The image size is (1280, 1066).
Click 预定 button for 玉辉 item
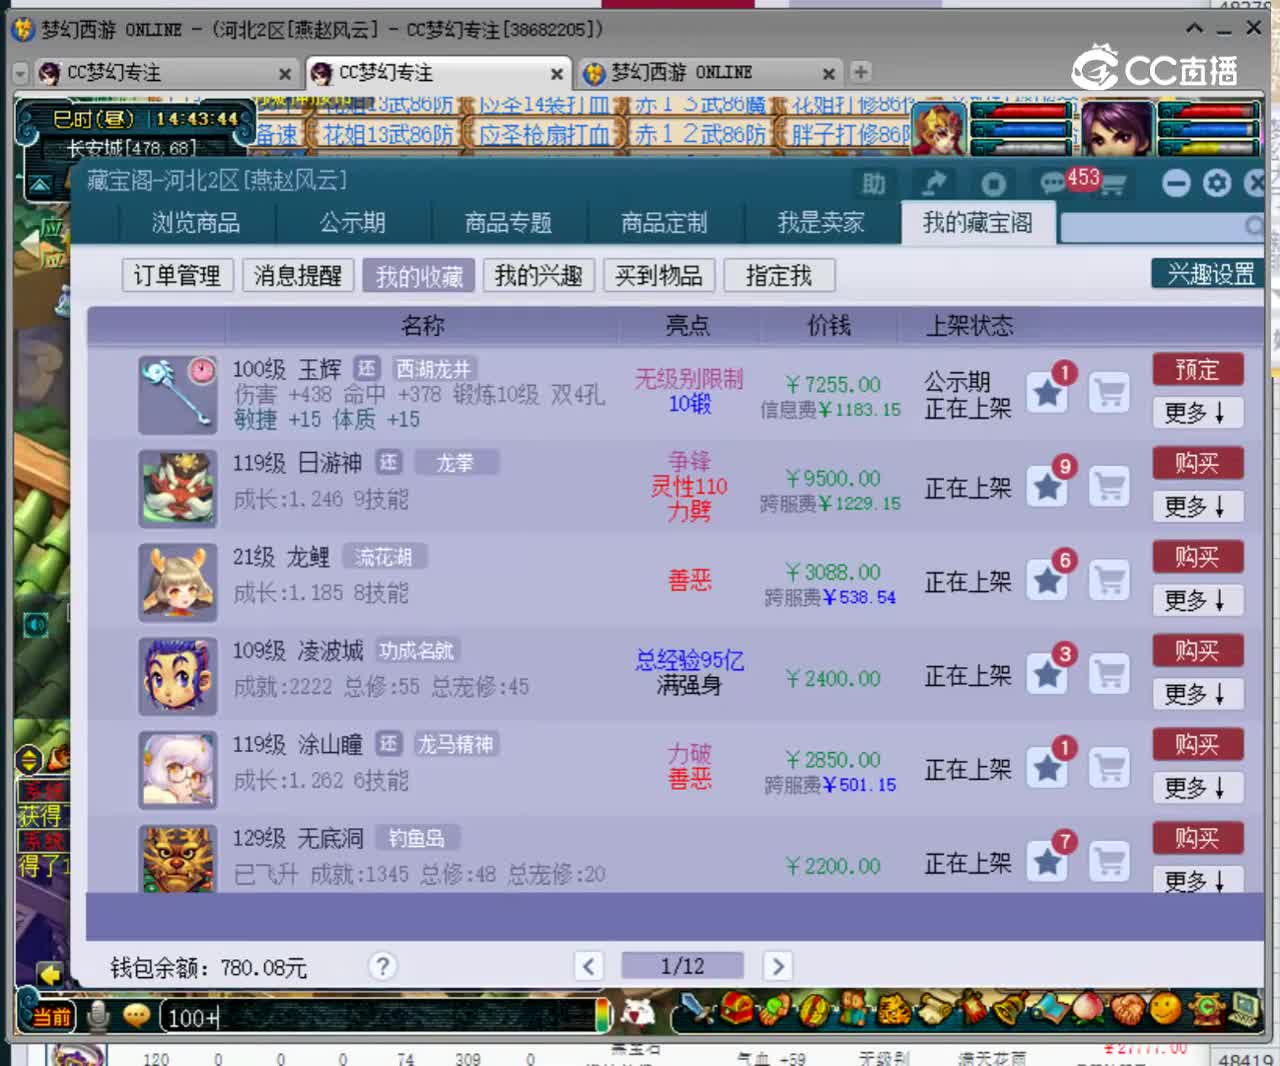point(1197,369)
